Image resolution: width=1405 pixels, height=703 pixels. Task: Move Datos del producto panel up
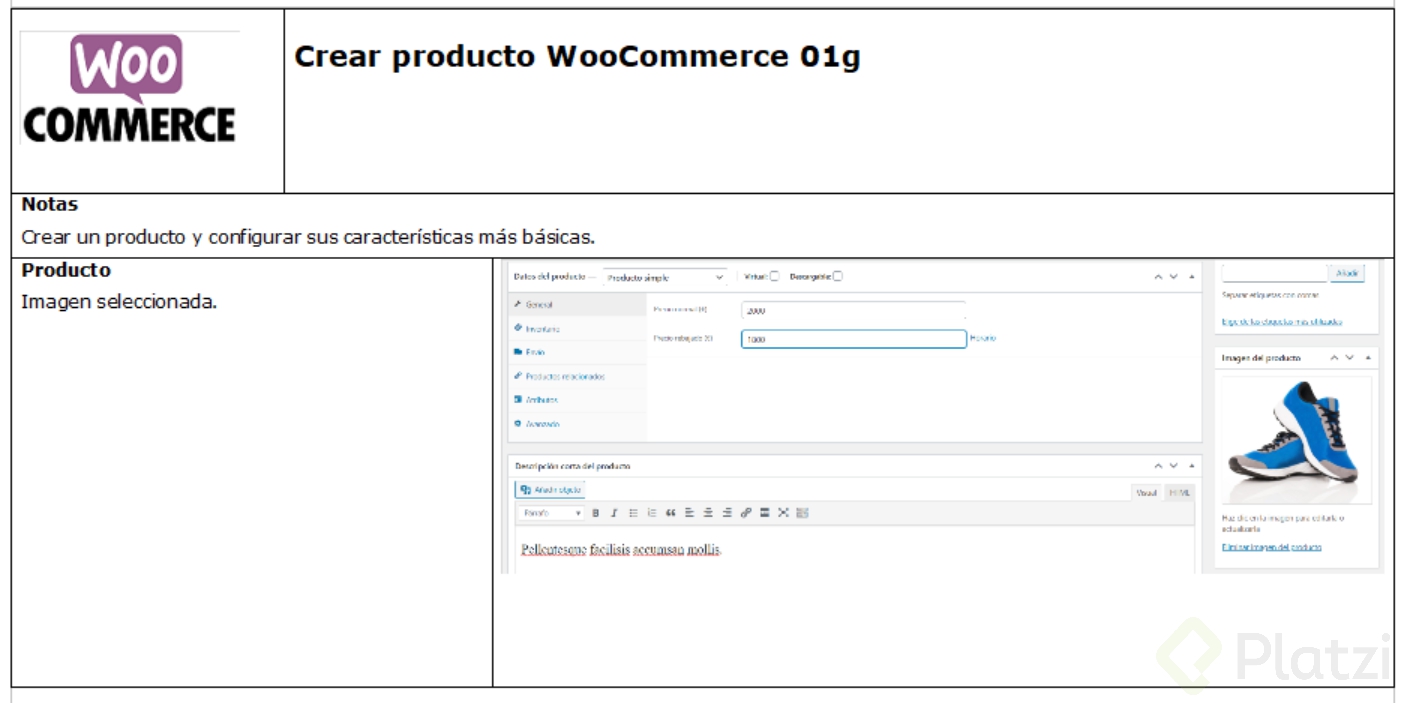pyautogui.click(x=1158, y=277)
